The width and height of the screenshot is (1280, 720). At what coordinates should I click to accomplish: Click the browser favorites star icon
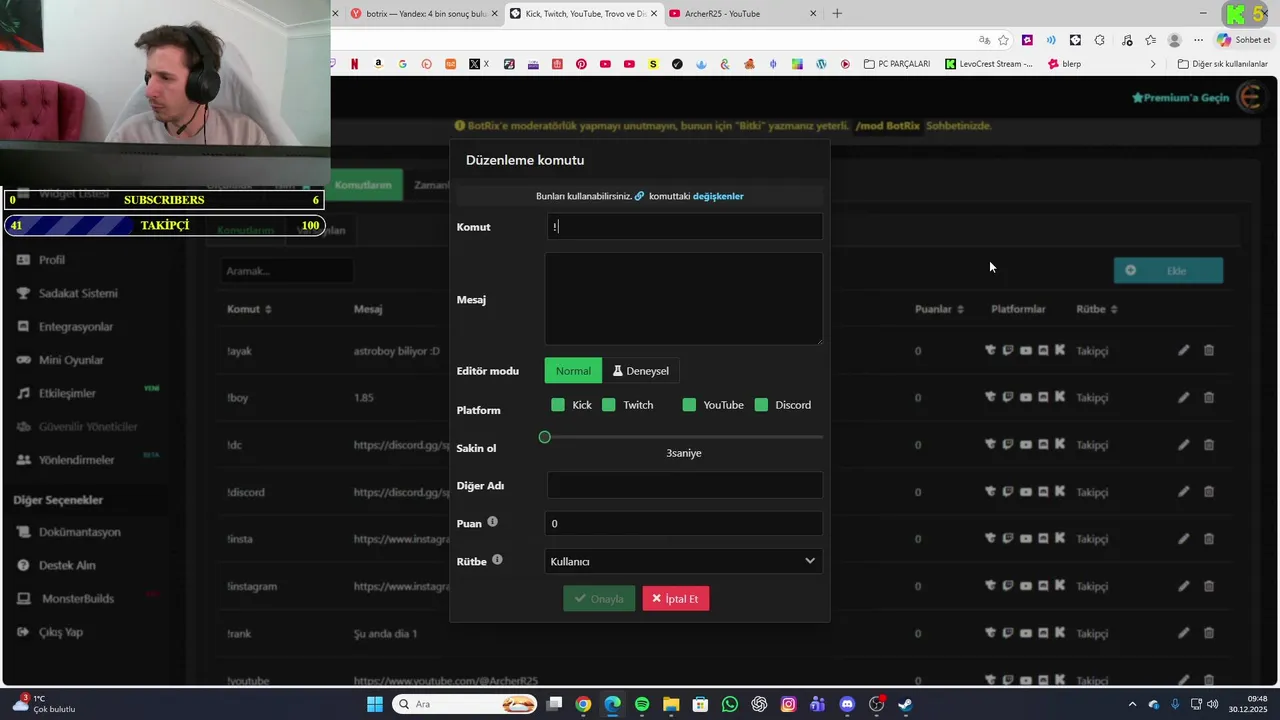pos(1003,40)
